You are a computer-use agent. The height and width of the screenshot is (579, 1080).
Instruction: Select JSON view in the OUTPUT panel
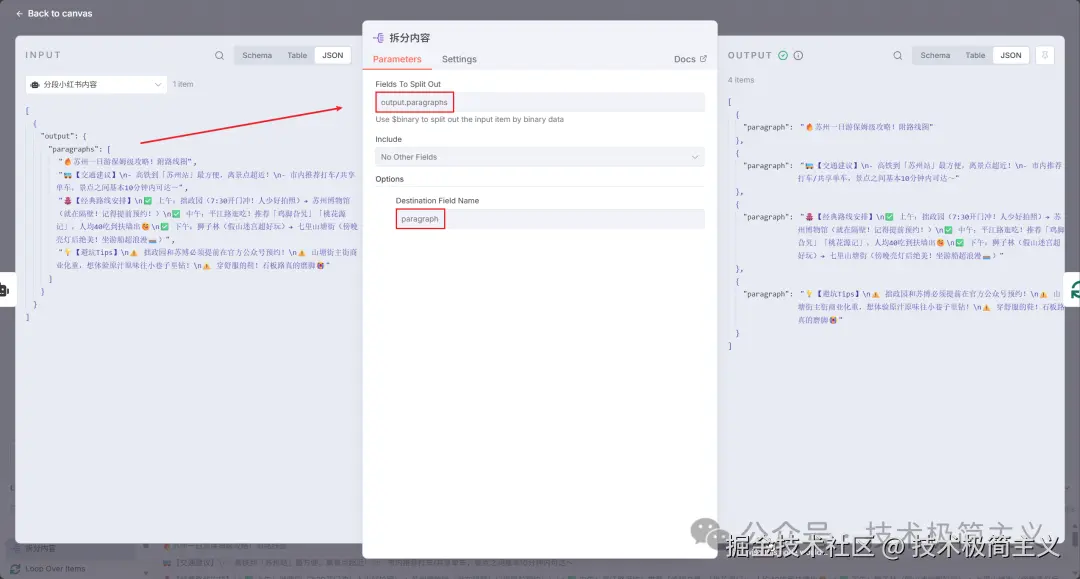(1010, 55)
